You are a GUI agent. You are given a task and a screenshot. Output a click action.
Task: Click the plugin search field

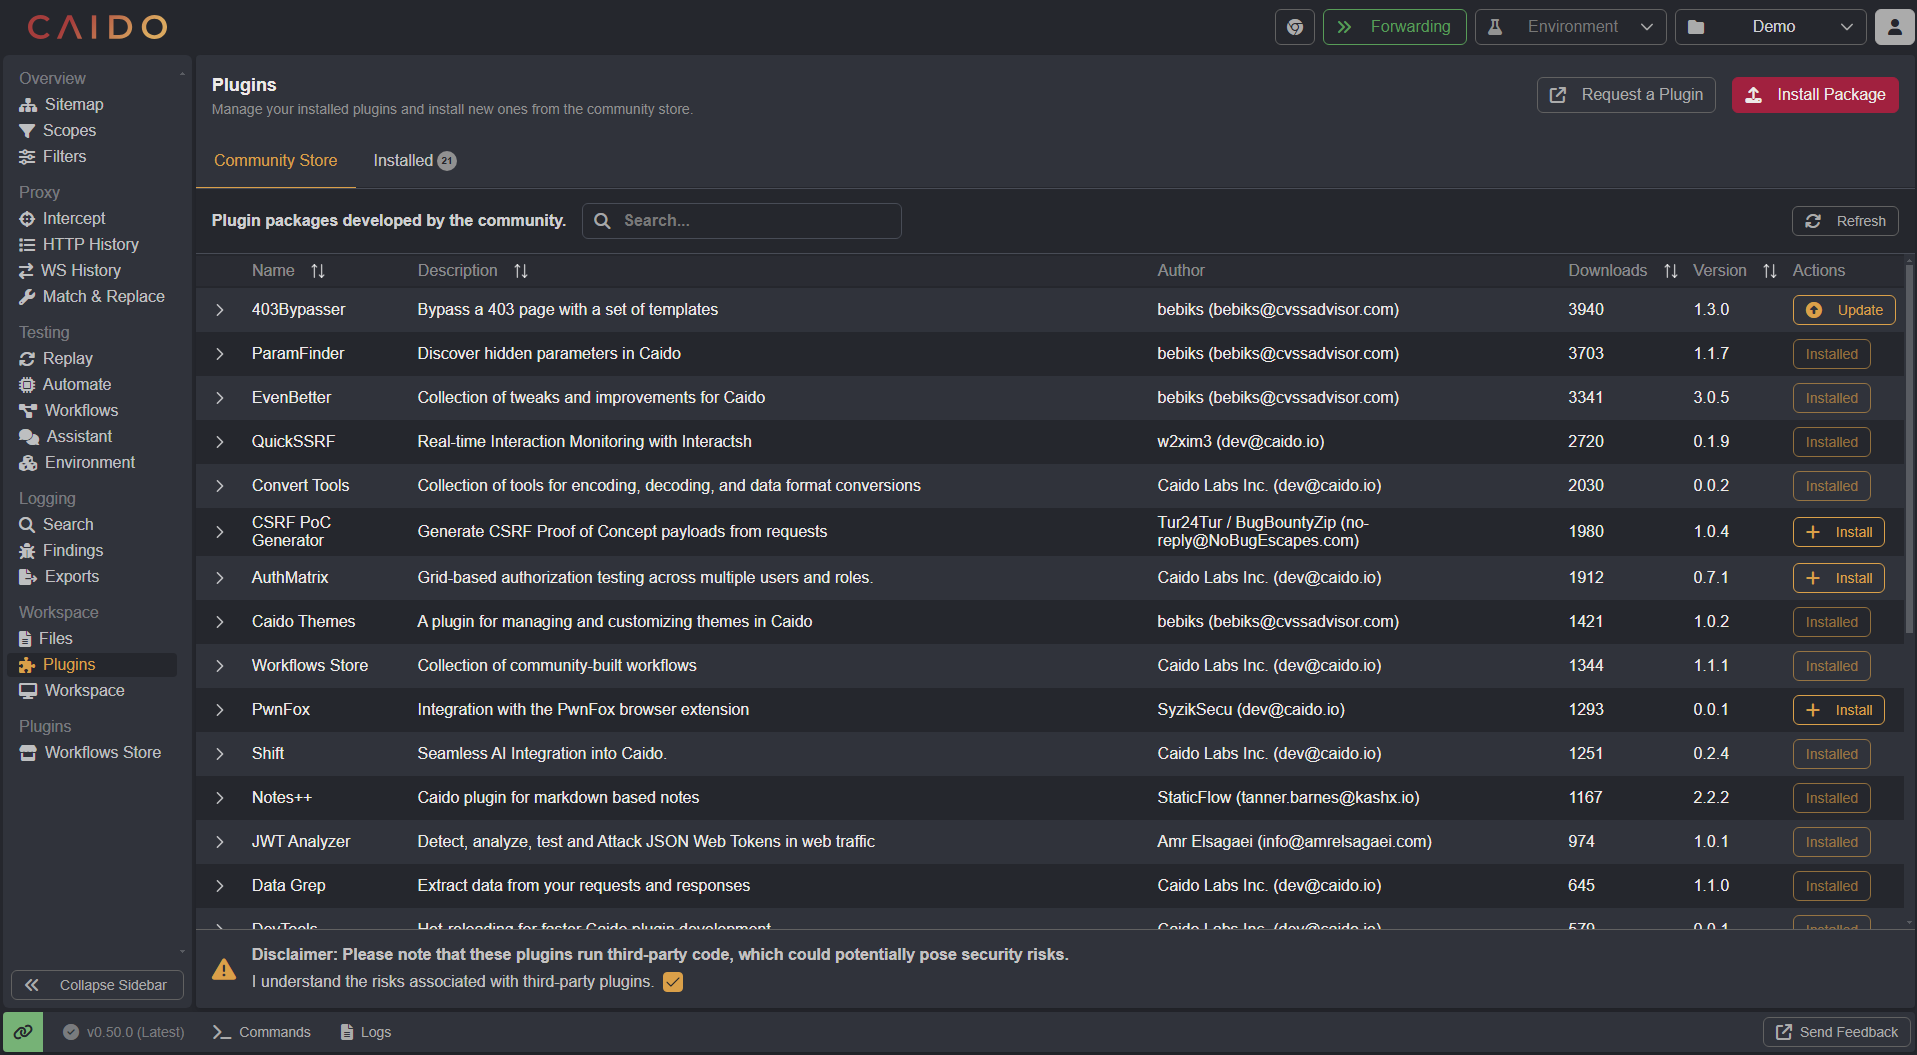point(741,220)
